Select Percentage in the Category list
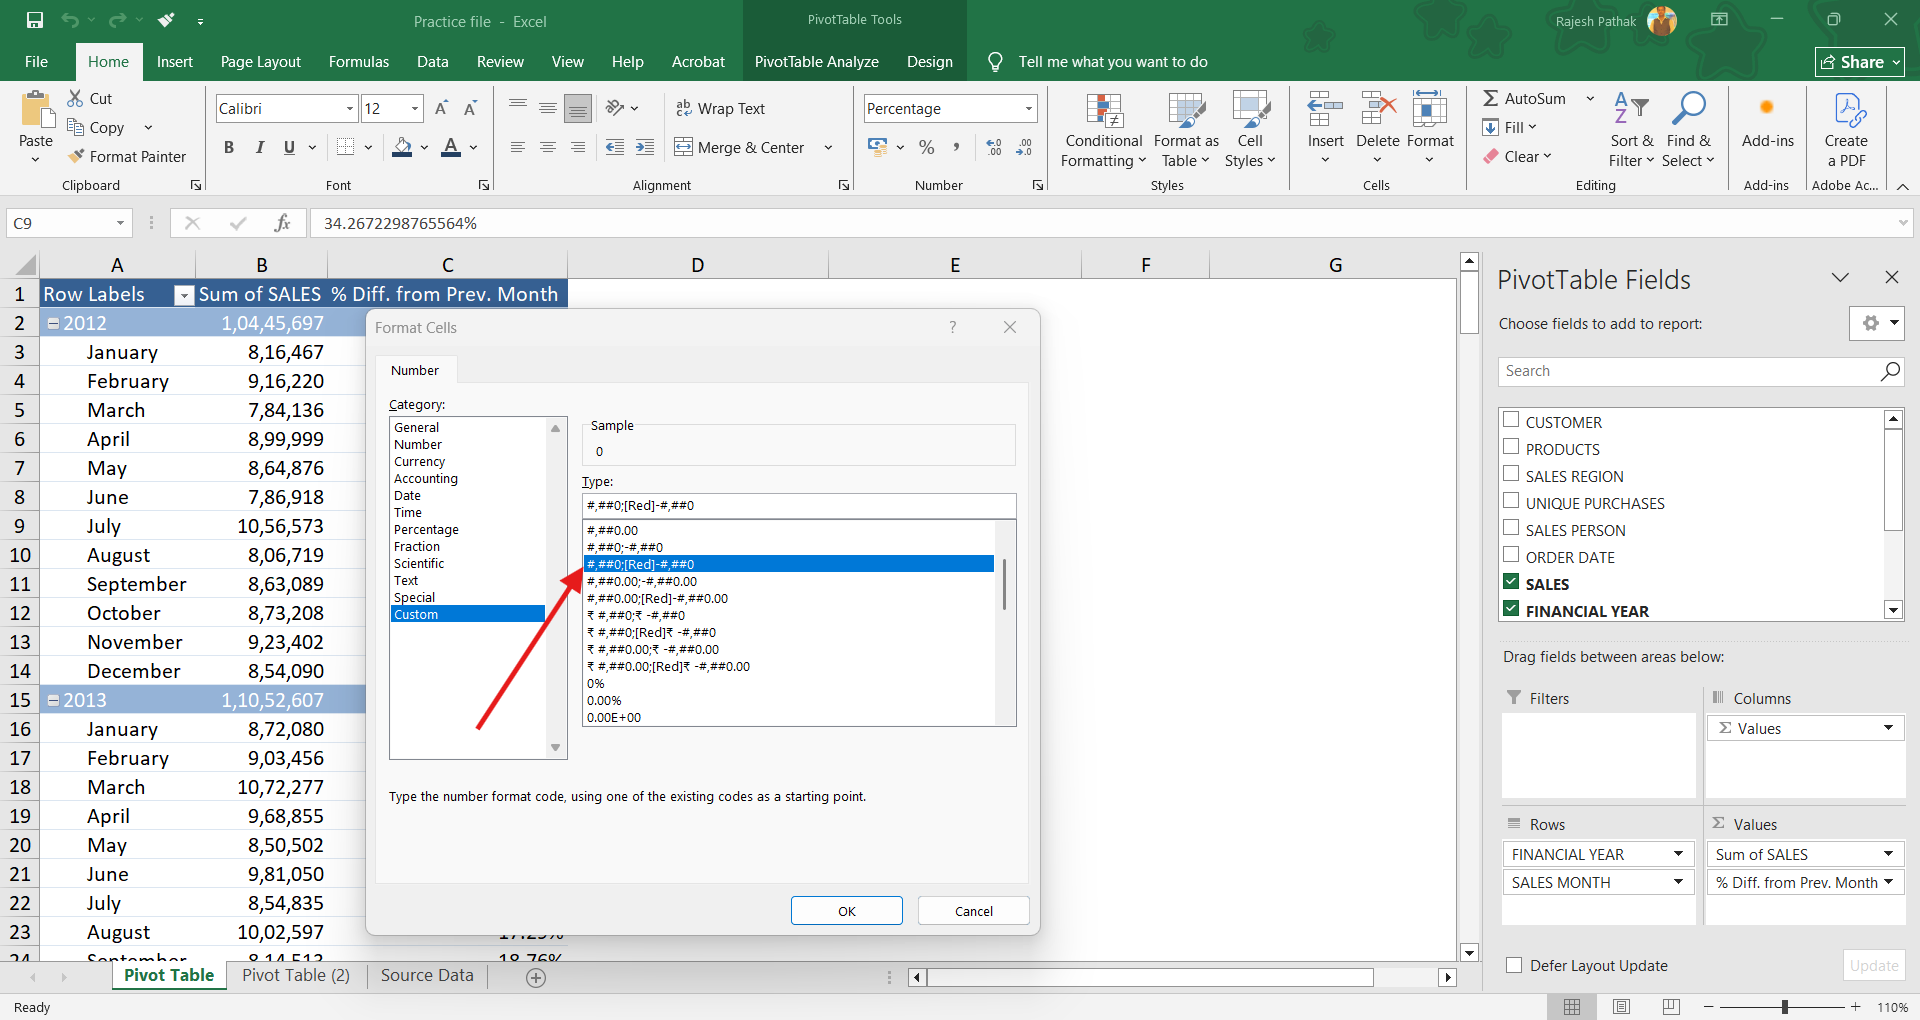The height and width of the screenshot is (1020, 1920). point(426,530)
